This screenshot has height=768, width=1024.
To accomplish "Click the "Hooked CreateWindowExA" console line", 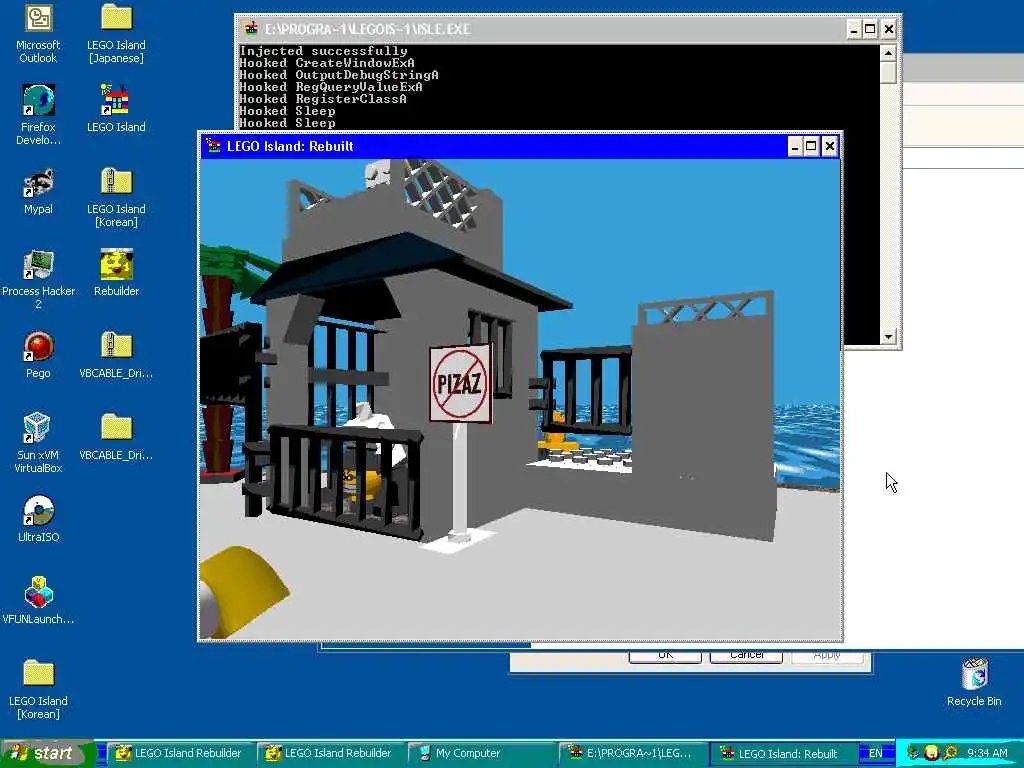I will click(327, 63).
